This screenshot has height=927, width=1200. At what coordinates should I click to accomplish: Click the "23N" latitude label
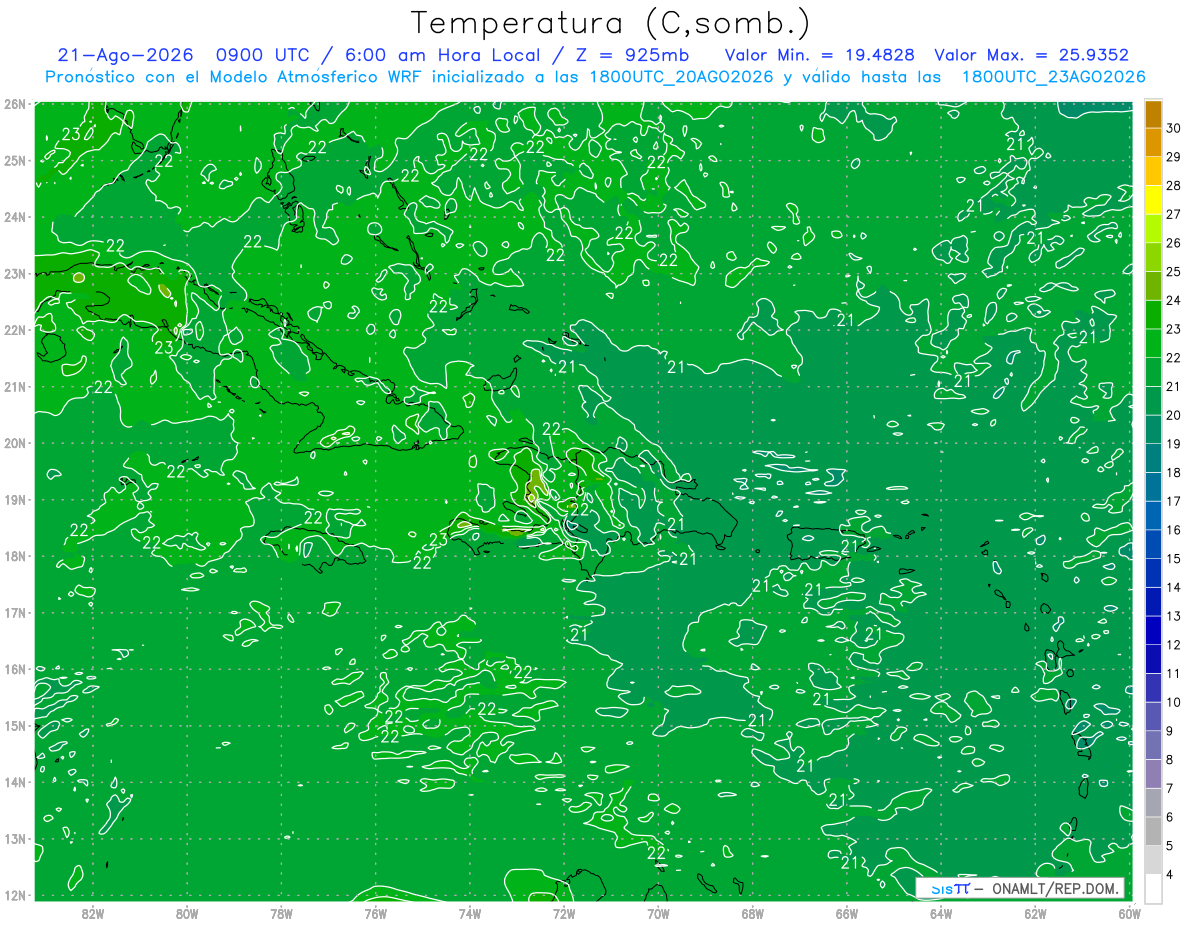point(14,273)
